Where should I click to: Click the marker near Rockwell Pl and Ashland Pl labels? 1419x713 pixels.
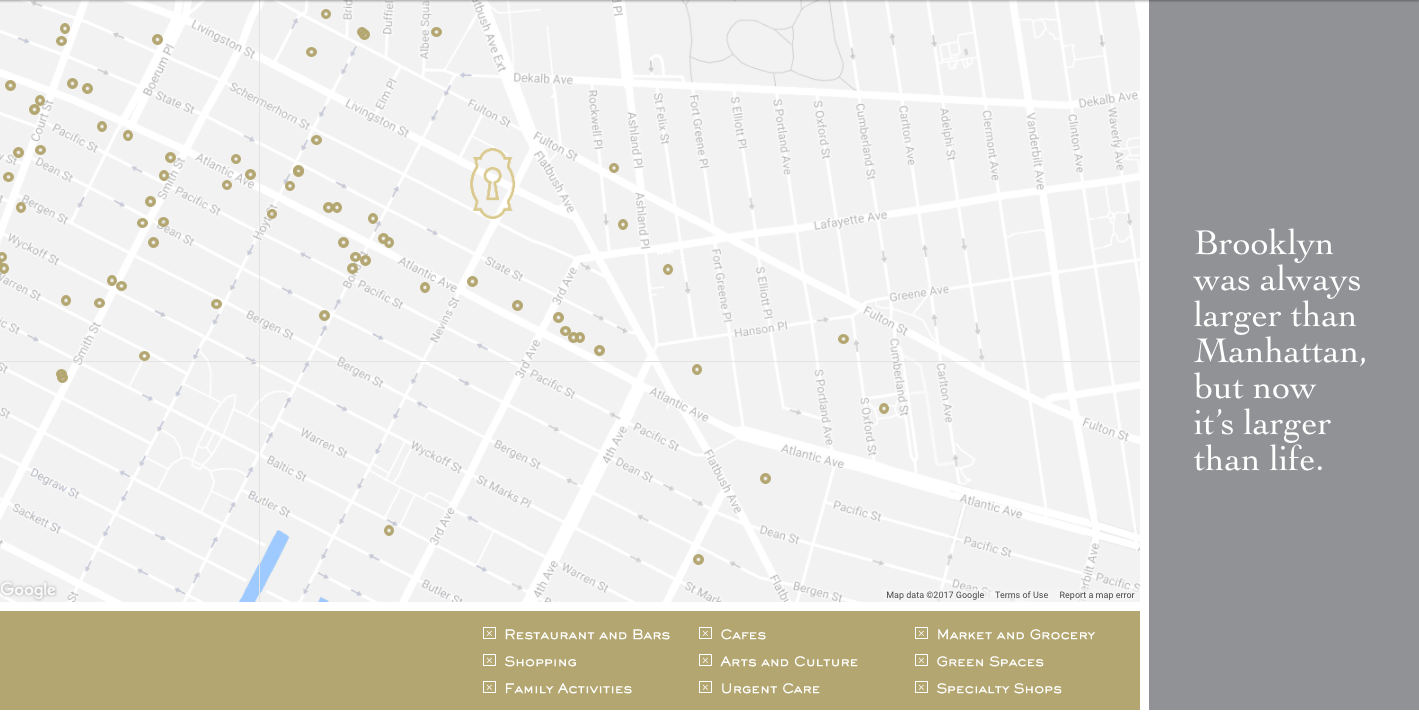[614, 168]
